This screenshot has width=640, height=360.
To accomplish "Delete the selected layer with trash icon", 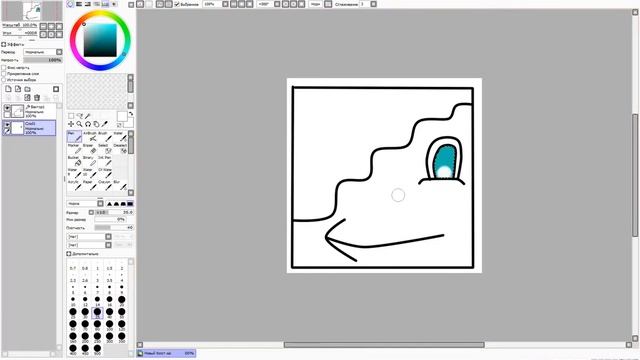I will [37, 98].
